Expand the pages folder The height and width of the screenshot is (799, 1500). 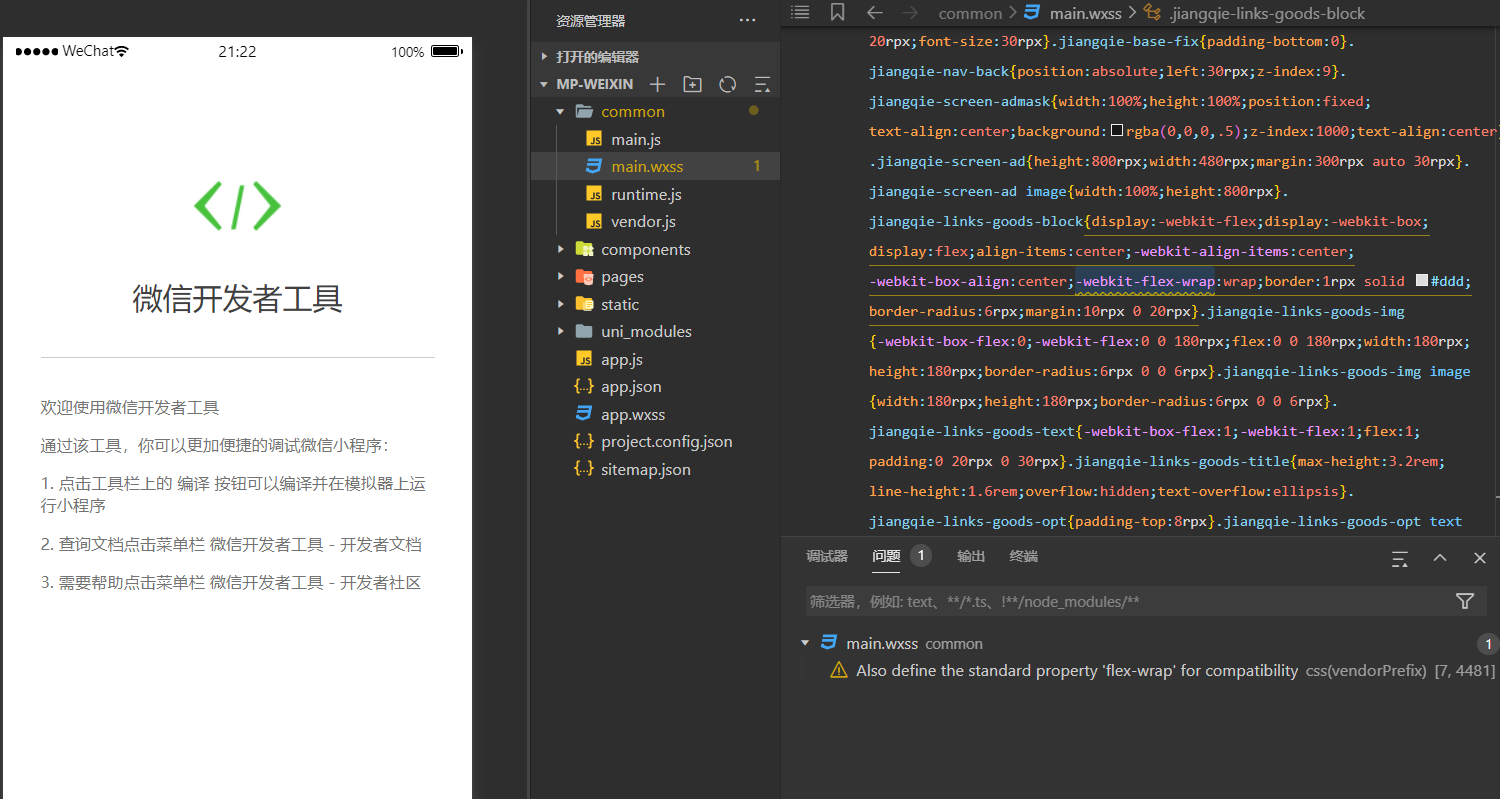point(561,277)
